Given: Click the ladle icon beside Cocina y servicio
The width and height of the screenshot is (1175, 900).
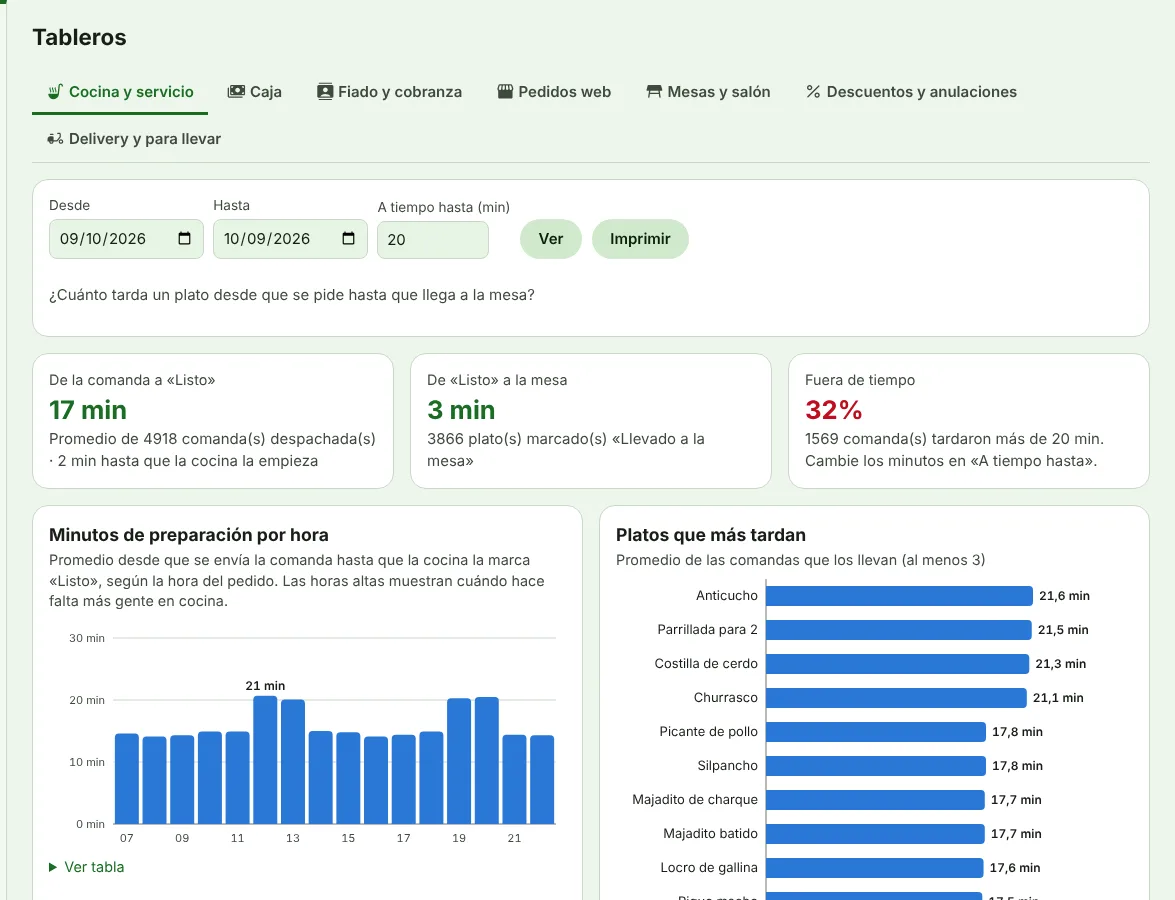Looking at the screenshot, I should click(55, 91).
